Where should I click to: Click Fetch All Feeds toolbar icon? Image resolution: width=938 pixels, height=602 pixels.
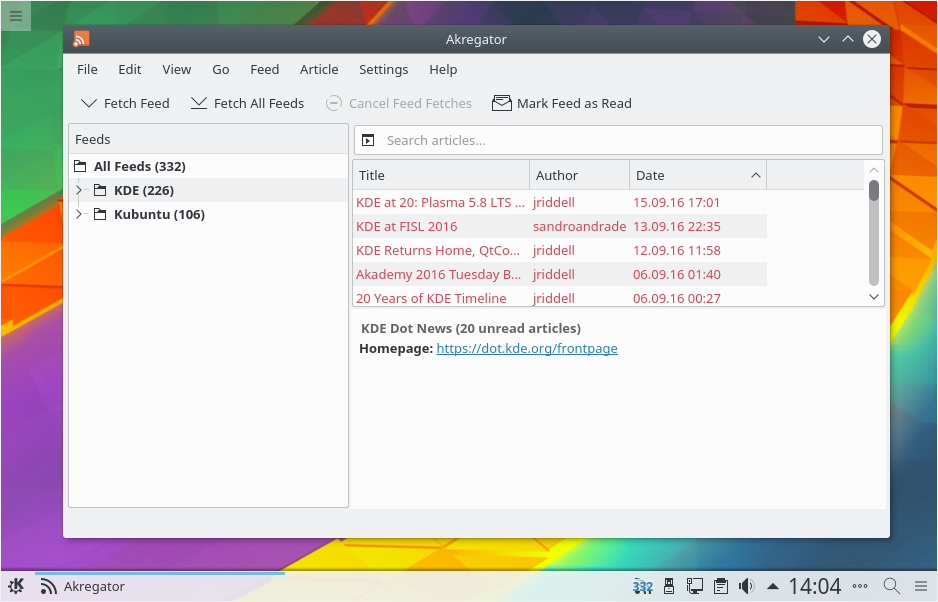coord(199,103)
